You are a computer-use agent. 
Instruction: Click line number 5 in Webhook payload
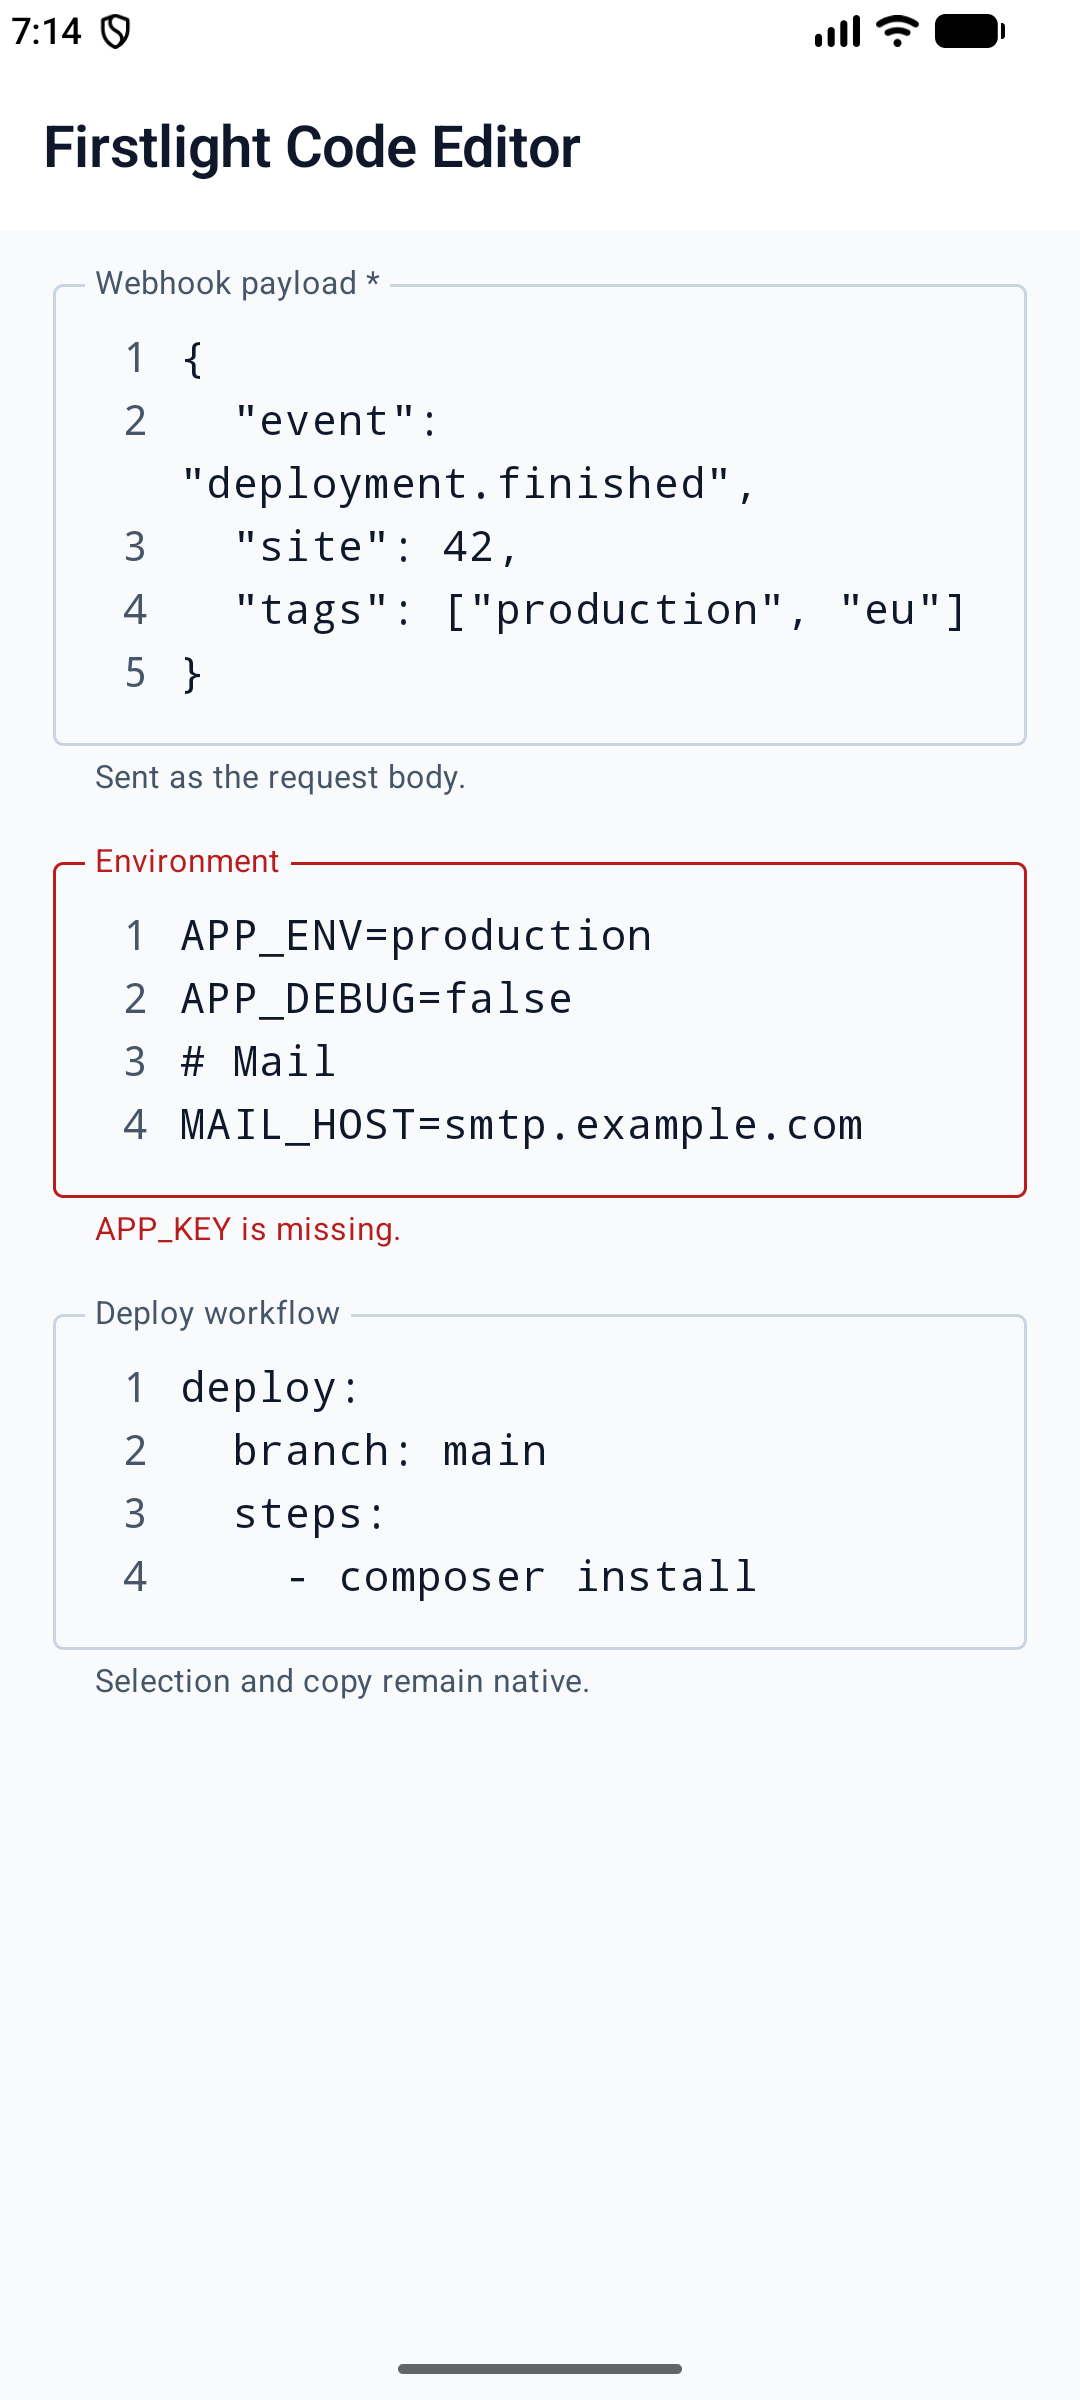click(x=135, y=673)
